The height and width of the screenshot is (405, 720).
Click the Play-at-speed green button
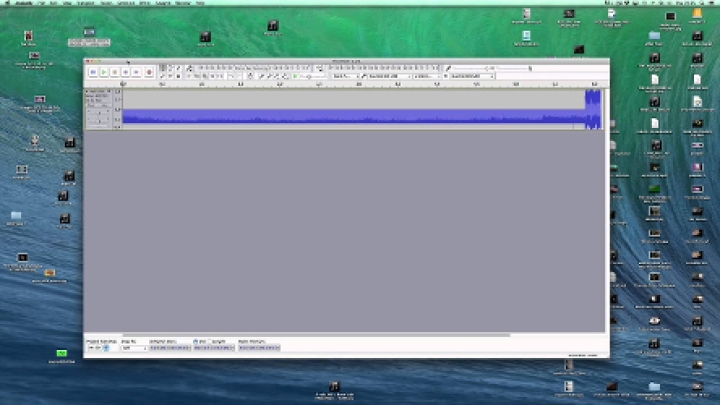click(295, 76)
